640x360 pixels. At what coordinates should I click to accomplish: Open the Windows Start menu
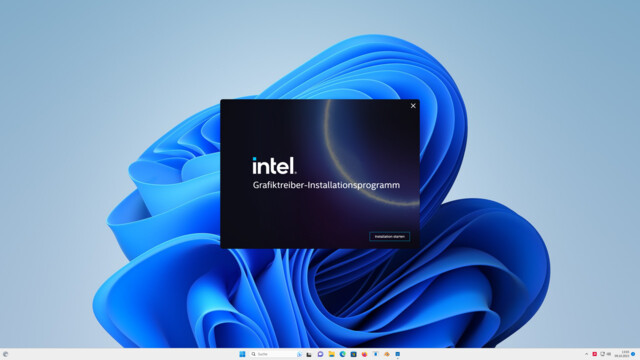242,354
